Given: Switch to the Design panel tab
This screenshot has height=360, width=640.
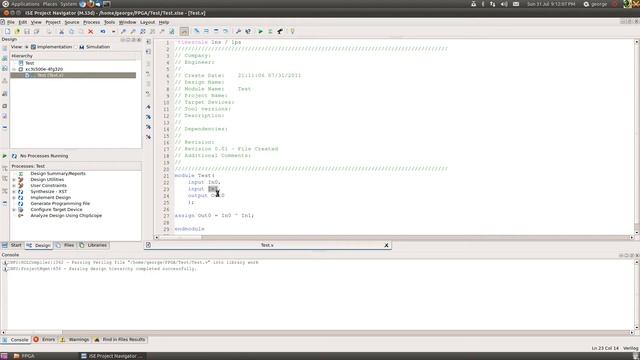Looking at the screenshot, I should pos(38,245).
